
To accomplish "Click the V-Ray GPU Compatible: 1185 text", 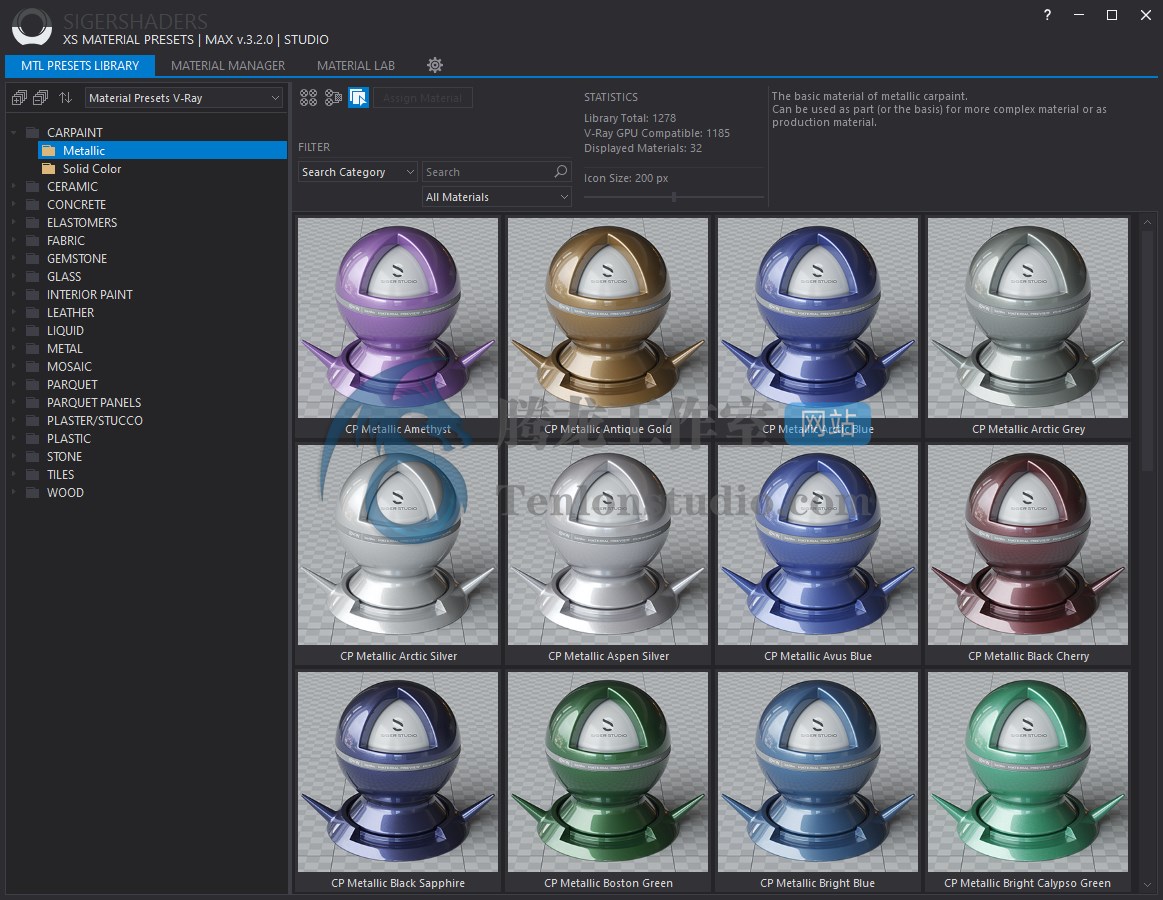I will (656, 133).
